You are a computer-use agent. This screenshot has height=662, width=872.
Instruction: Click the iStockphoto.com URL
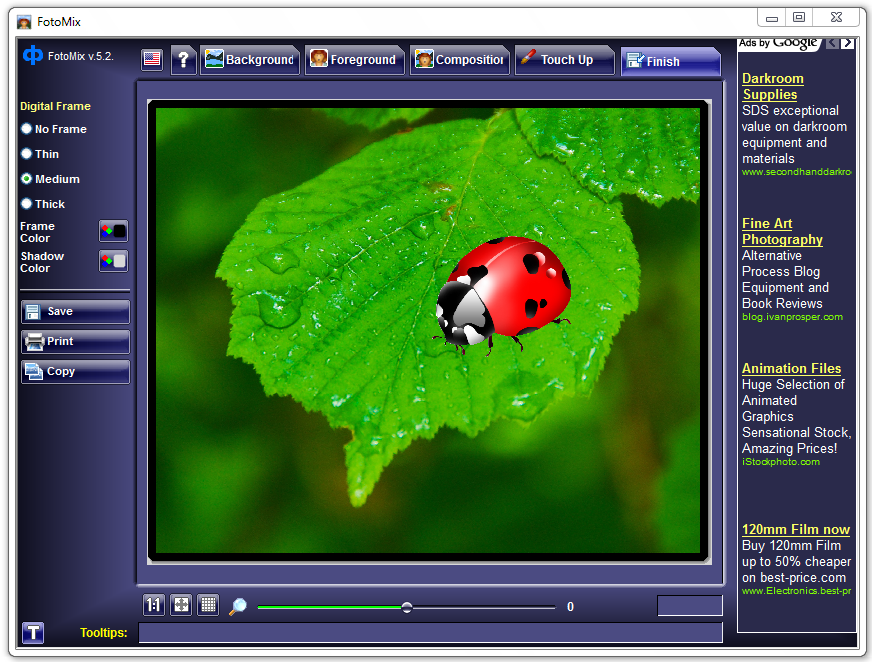[781, 462]
